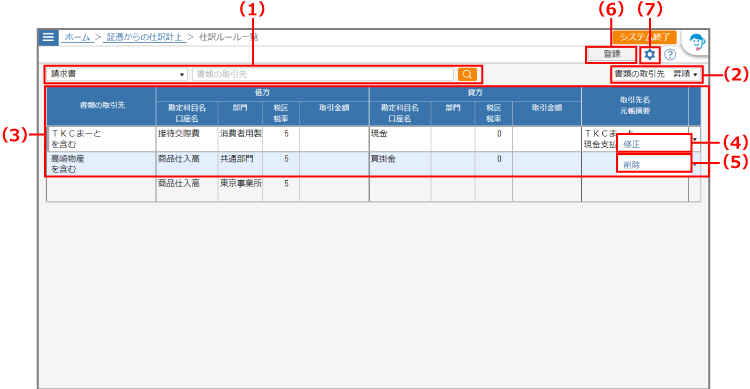Click the 消費者用製 department cell

click(x=240, y=139)
